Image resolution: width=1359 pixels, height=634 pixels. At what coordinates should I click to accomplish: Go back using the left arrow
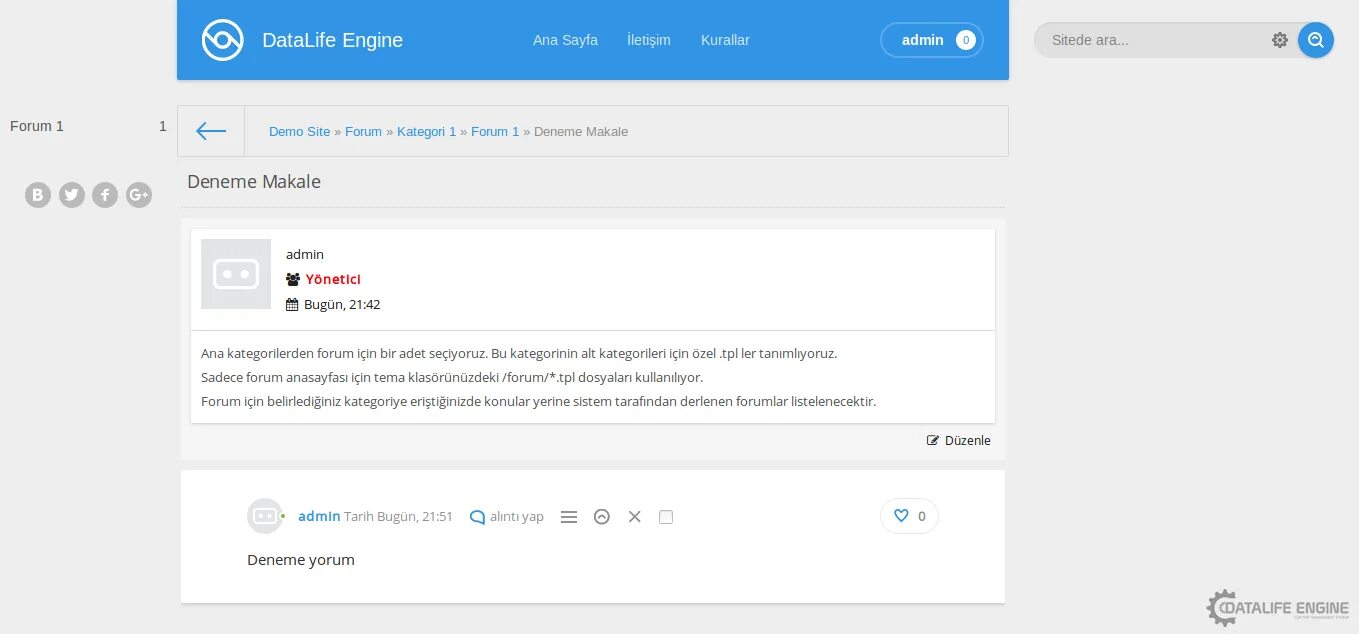[x=211, y=131]
